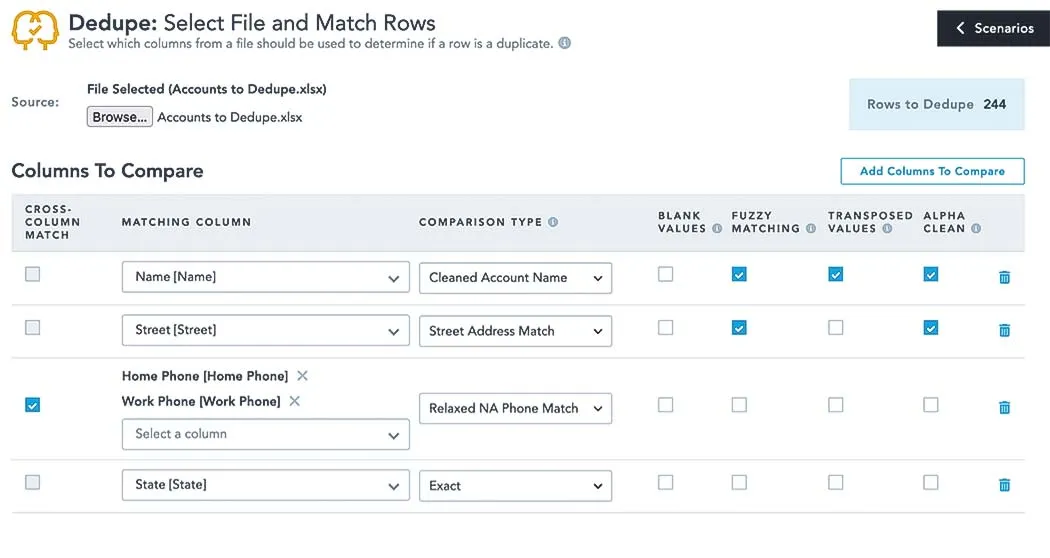1050x558 pixels.
Task: Click the Cross-Column Match header
Action: tap(52, 222)
